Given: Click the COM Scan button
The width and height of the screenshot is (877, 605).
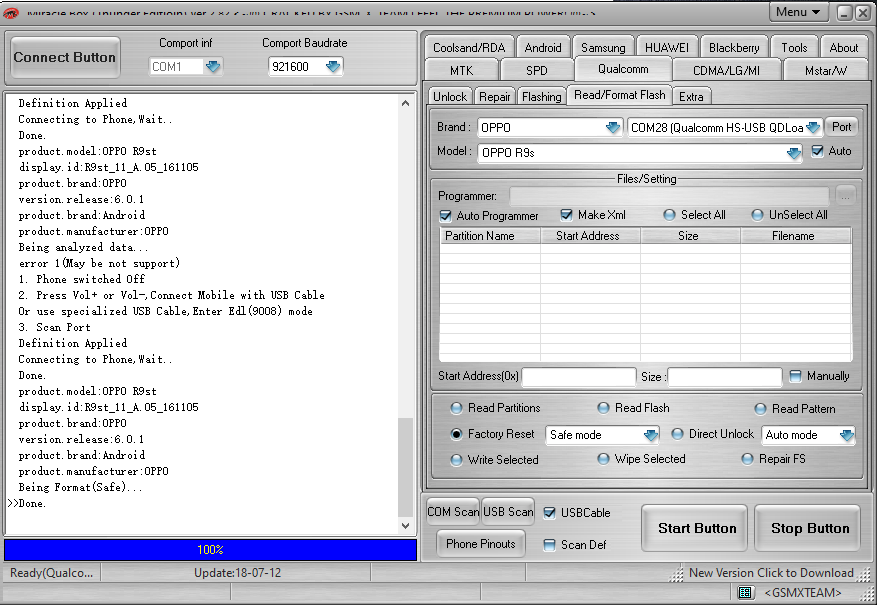Looking at the screenshot, I should [x=453, y=512].
